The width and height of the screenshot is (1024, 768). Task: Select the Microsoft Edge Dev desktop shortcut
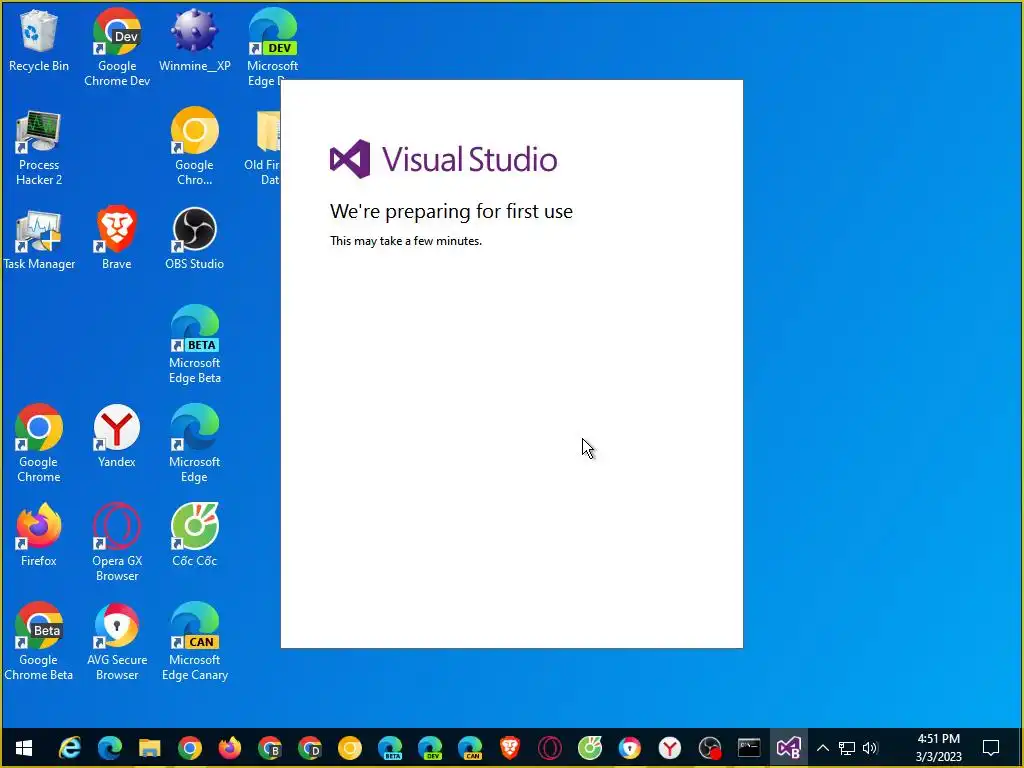(272, 48)
